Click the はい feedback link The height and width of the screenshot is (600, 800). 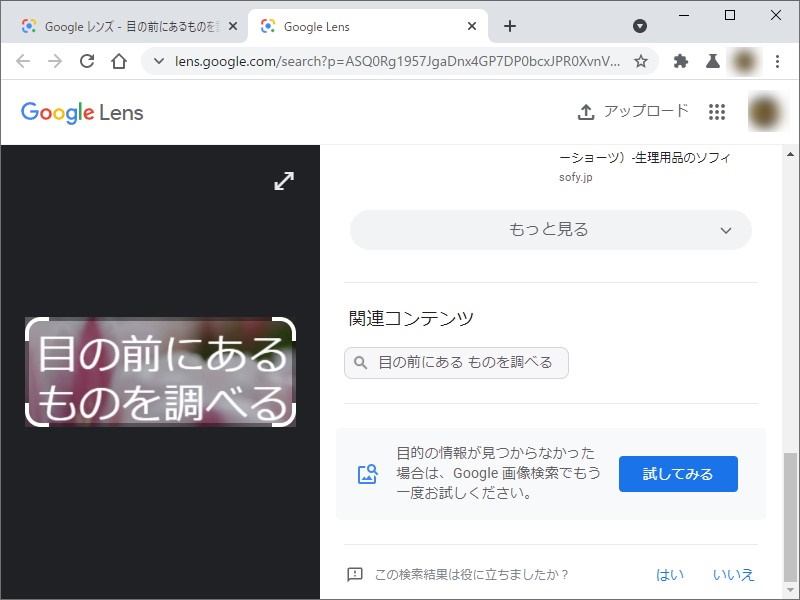(669, 575)
